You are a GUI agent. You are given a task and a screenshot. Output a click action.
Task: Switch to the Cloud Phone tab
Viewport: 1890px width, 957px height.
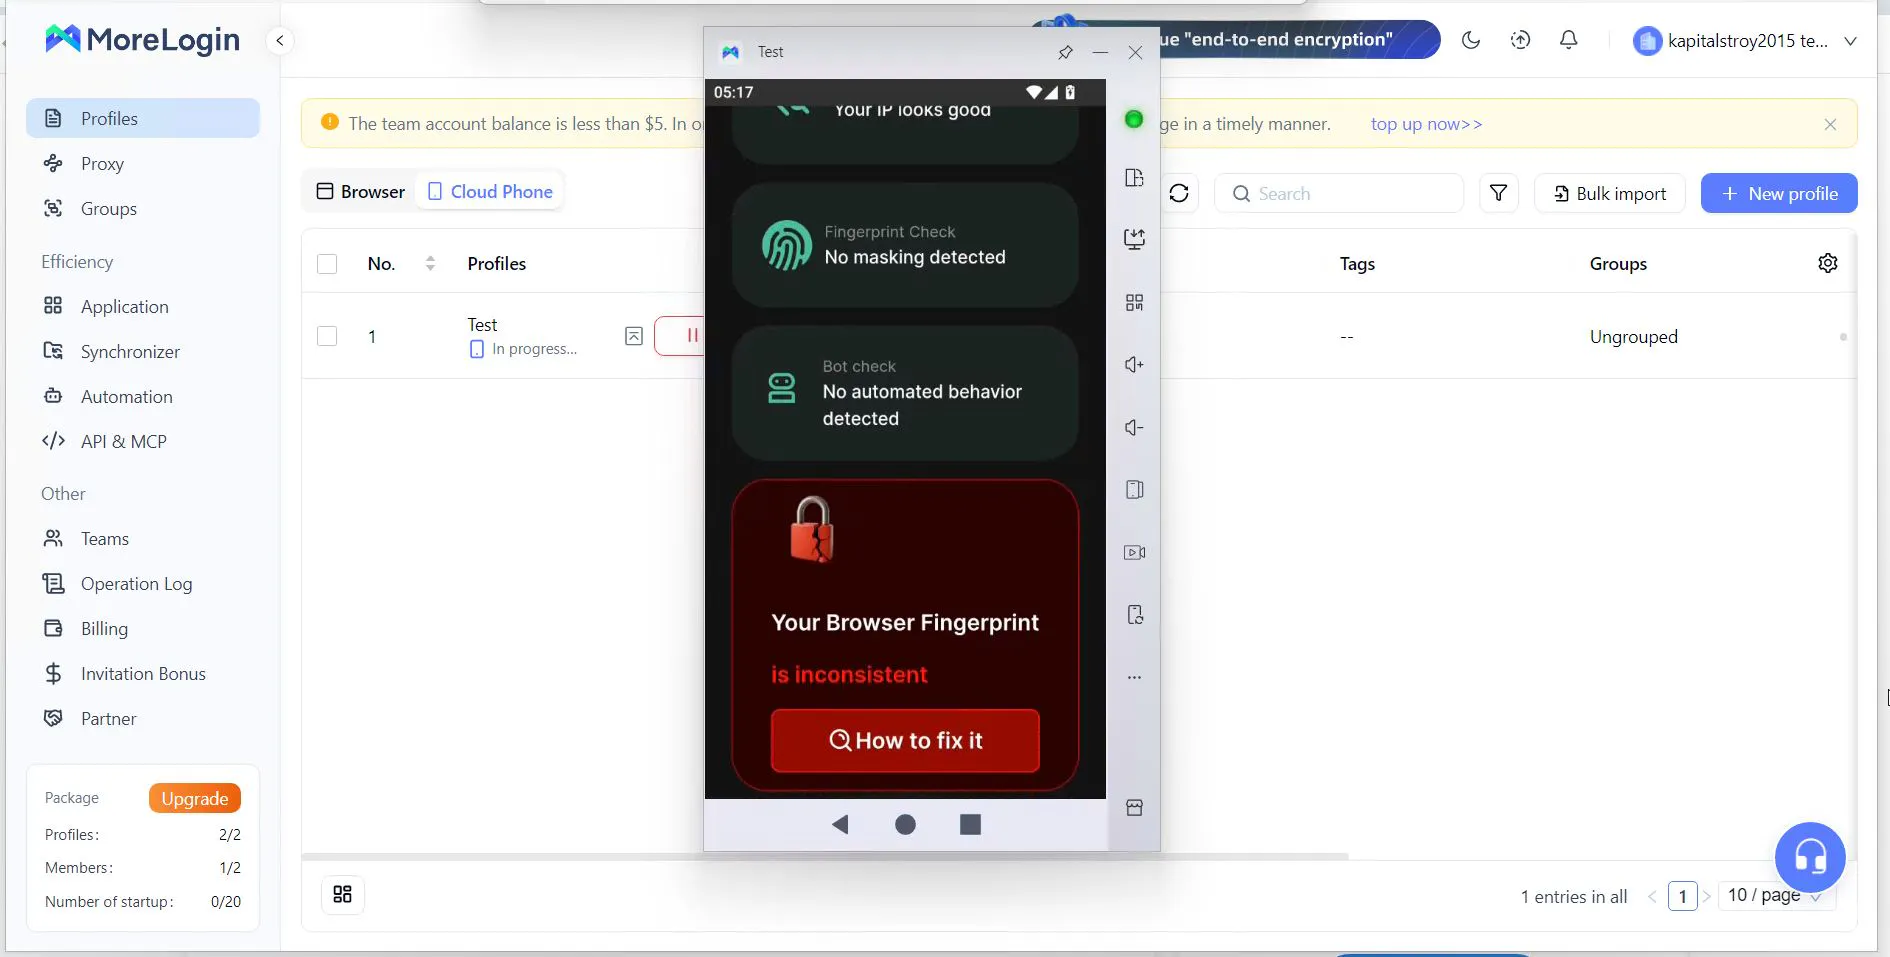(490, 191)
